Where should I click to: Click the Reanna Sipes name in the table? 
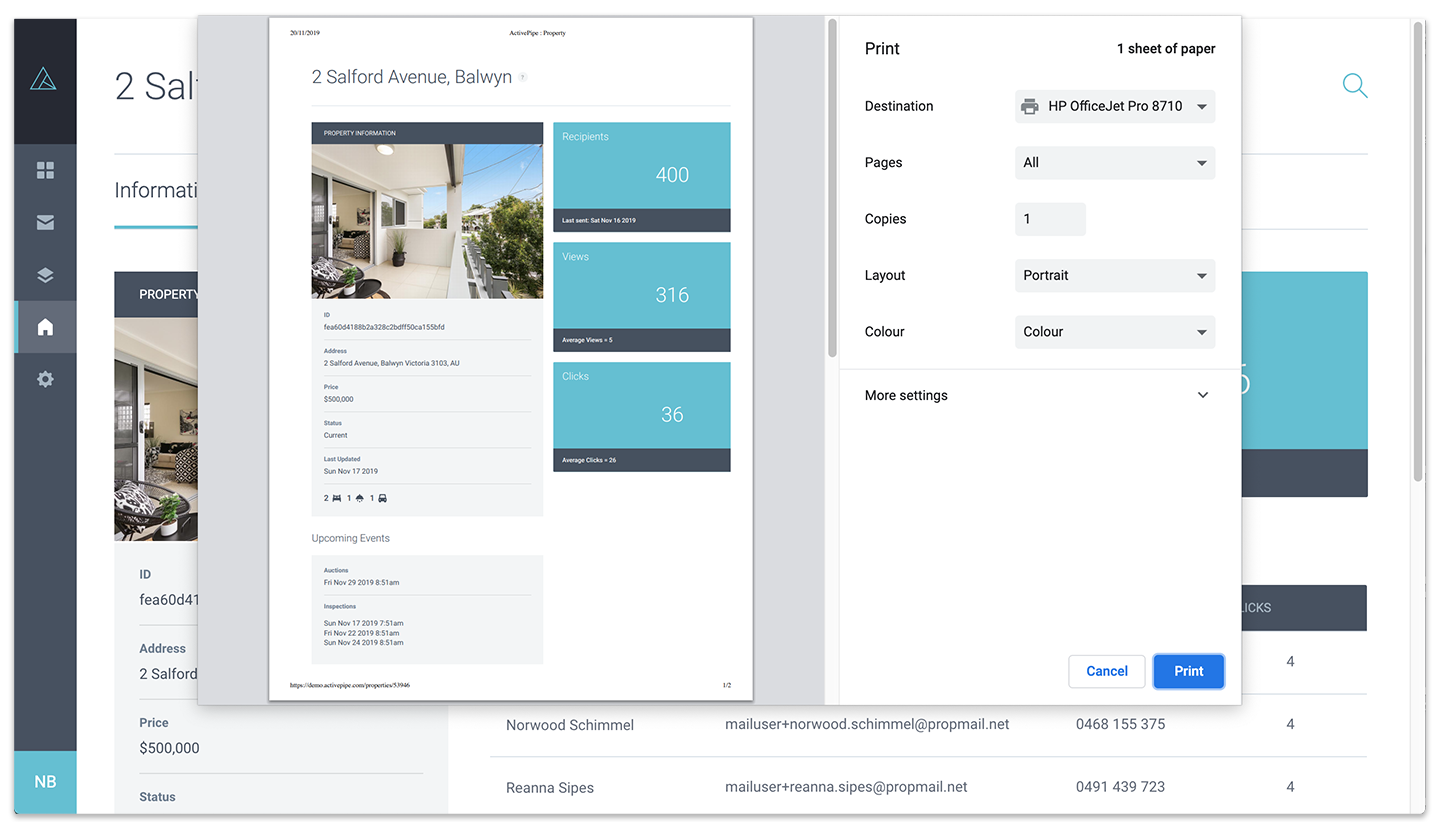click(x=550, y=788)
